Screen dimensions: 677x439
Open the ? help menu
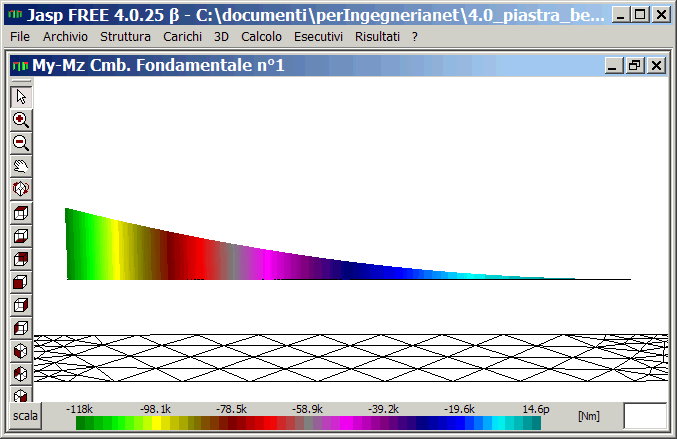414,37
